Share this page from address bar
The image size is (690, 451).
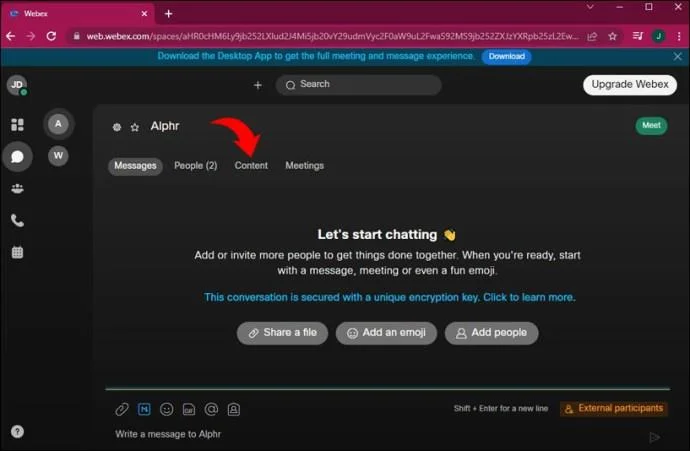coord(592,36)
